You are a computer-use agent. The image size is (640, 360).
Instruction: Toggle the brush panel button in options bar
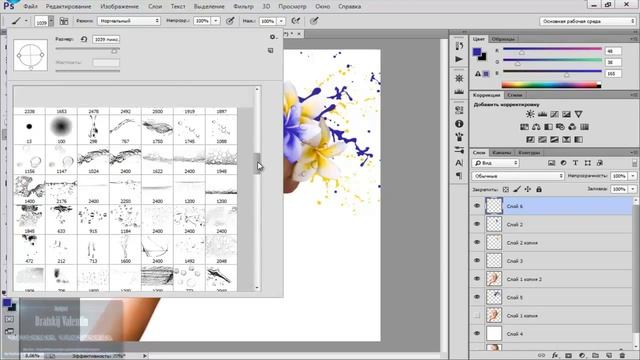[x=64, y=21]
